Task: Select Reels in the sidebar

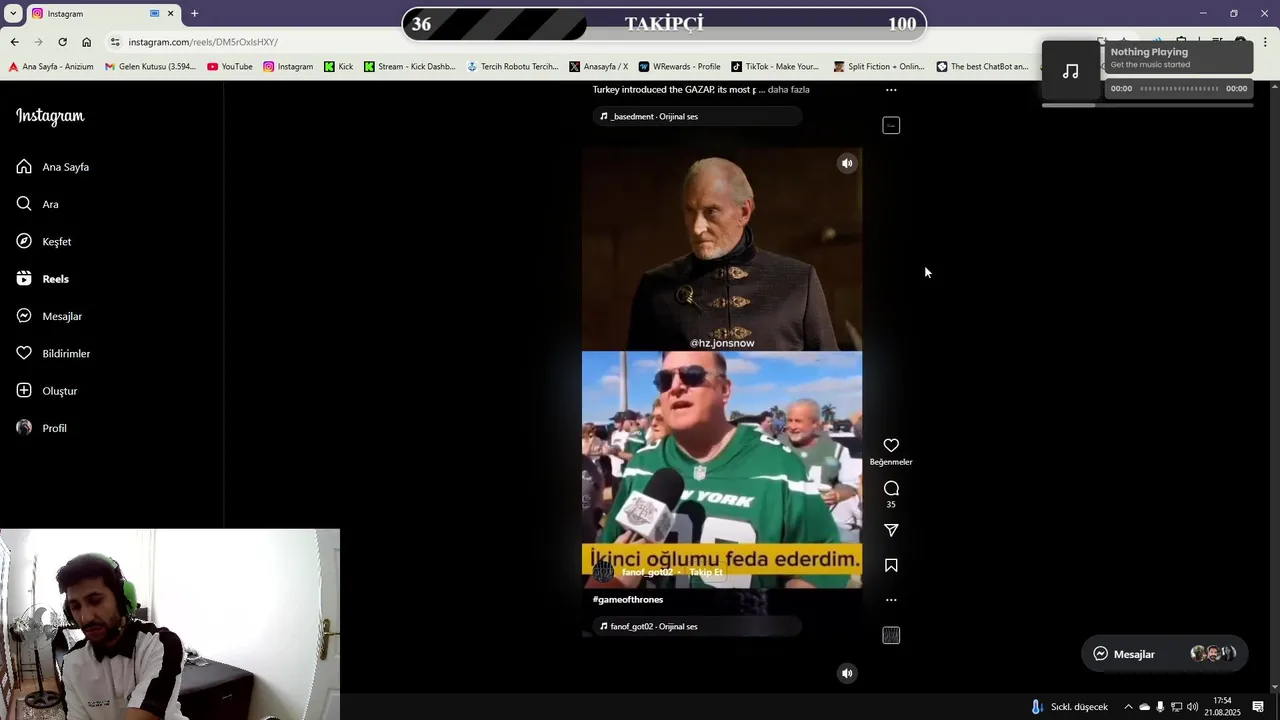Action: point(43,279)
